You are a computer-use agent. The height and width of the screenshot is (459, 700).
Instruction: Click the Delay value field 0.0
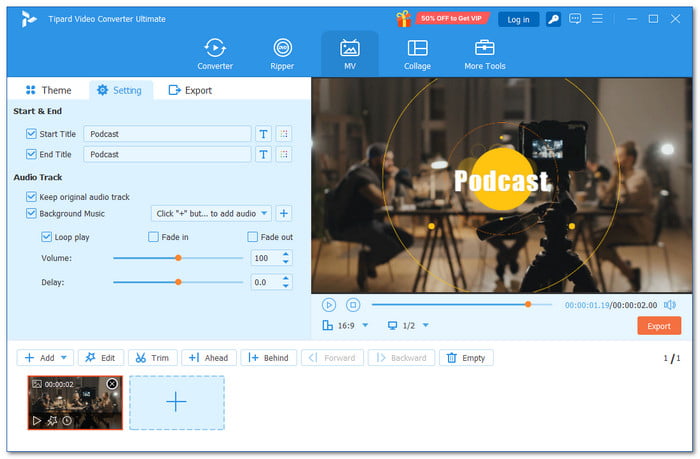click(266, 282)
